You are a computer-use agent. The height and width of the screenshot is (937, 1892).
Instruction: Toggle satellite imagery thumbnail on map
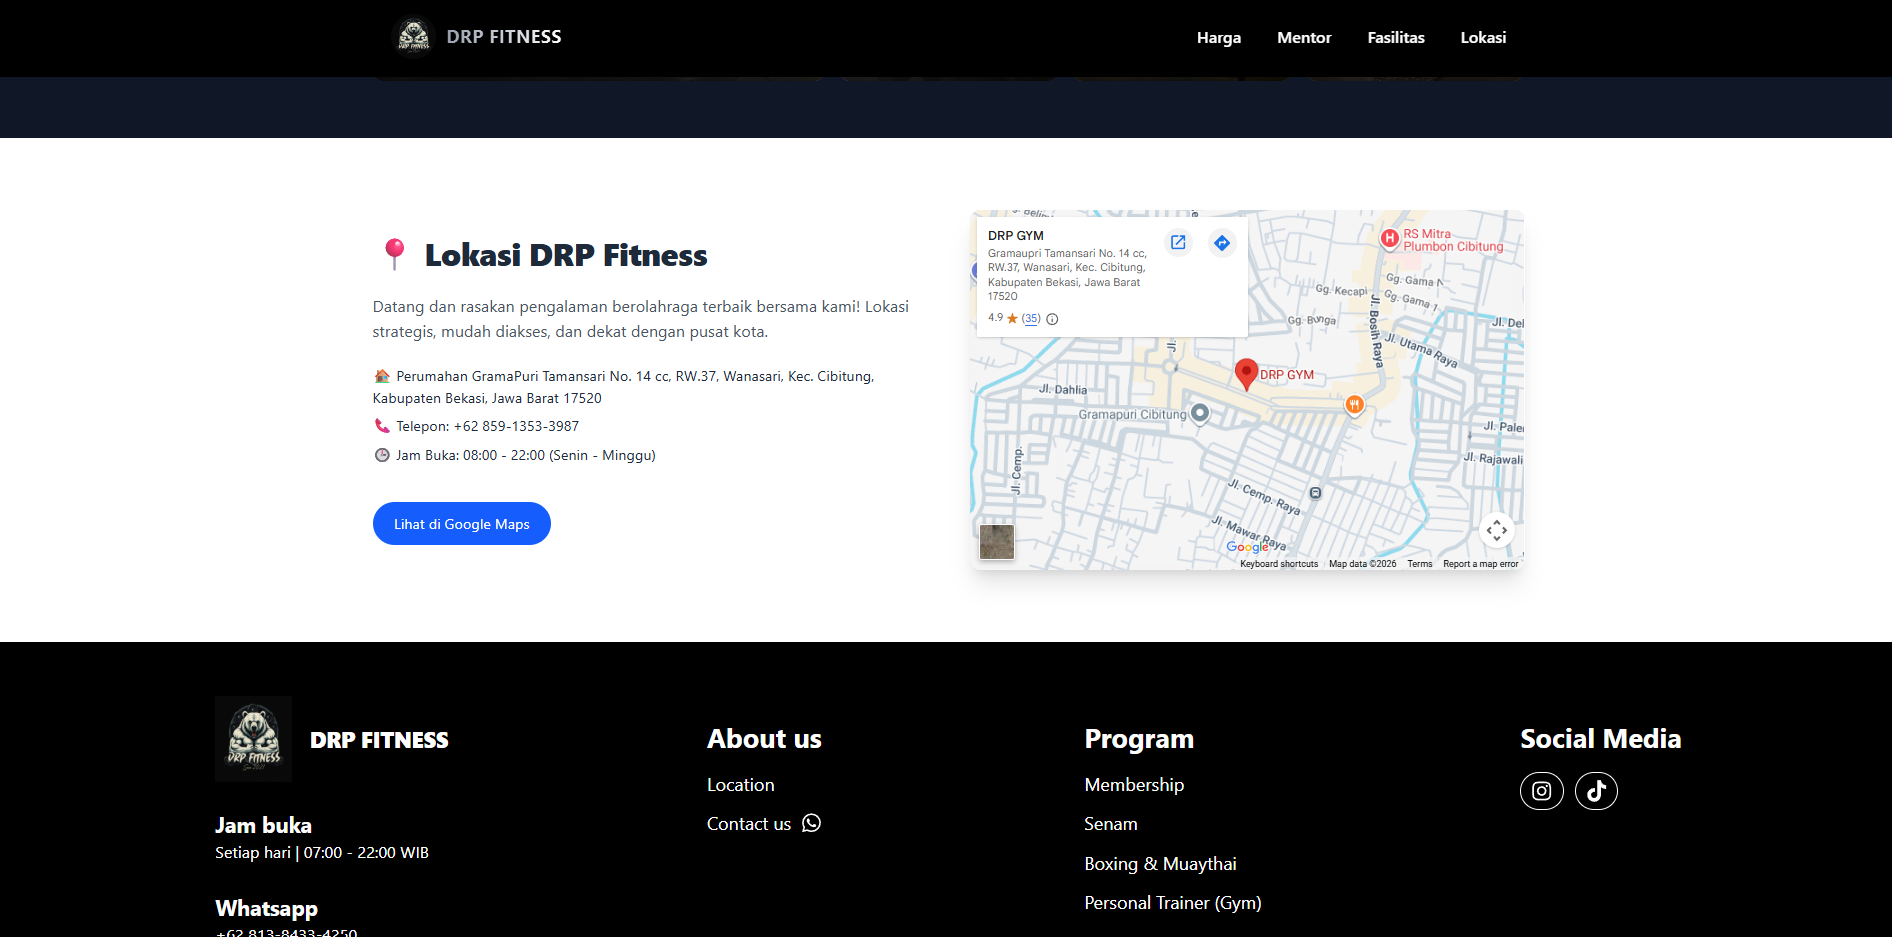coord(997,542)
